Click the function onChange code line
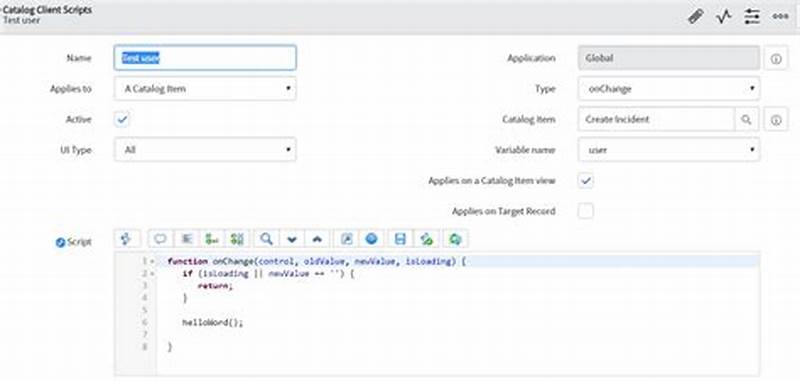800x381 pixels. coord(317,262)
